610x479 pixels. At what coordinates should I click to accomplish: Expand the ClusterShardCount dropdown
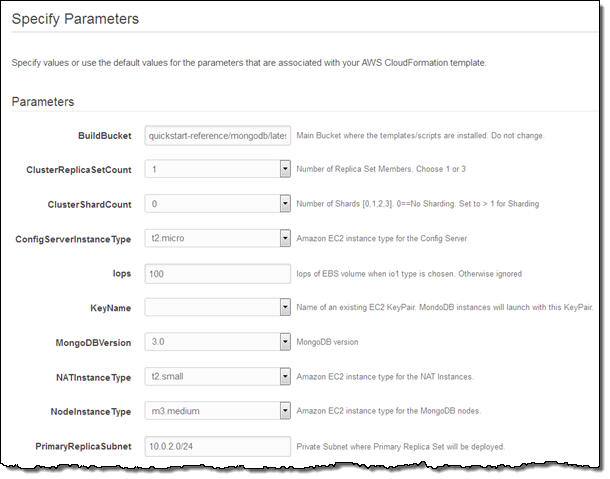tap(217, 204)
